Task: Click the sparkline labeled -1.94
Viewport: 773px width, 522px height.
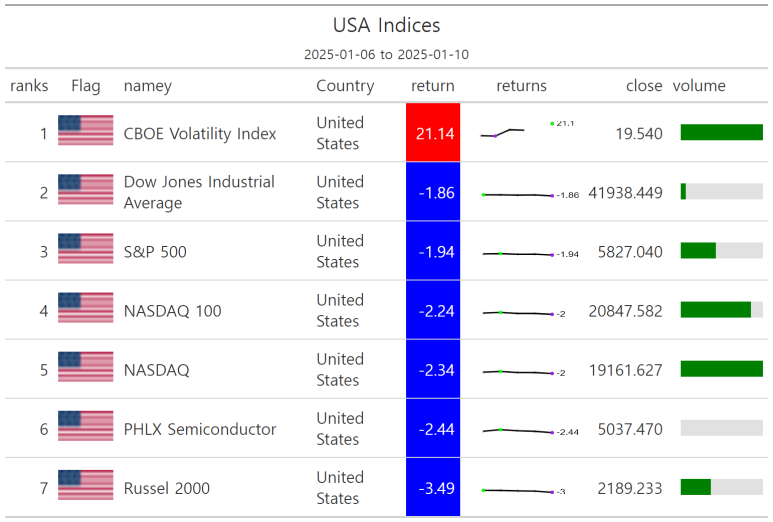Action: point(530,254)
